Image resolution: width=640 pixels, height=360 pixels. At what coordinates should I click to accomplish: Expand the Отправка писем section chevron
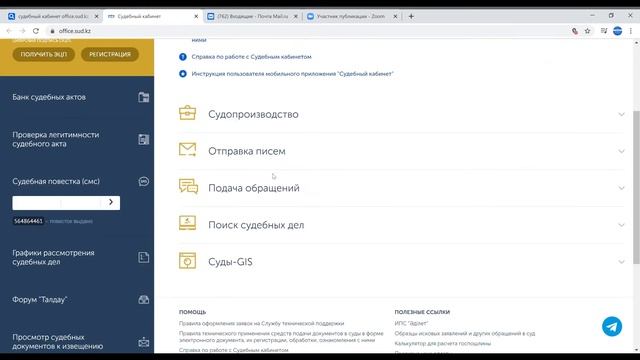621,151
